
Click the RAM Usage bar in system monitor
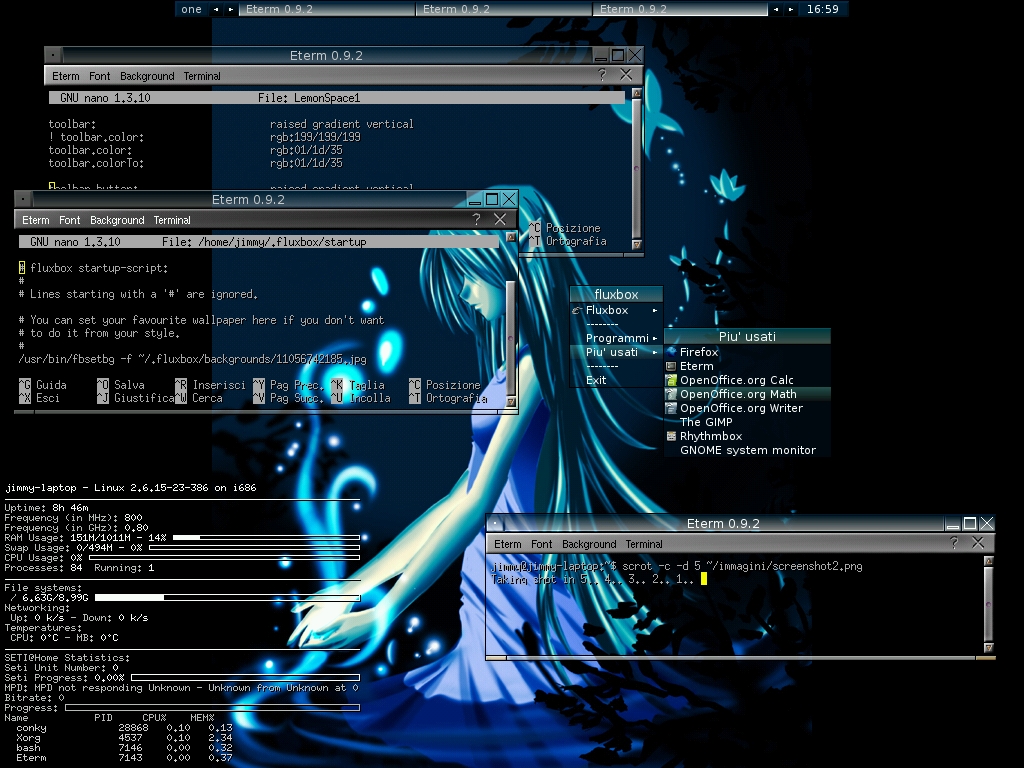[x=266, y=537]
